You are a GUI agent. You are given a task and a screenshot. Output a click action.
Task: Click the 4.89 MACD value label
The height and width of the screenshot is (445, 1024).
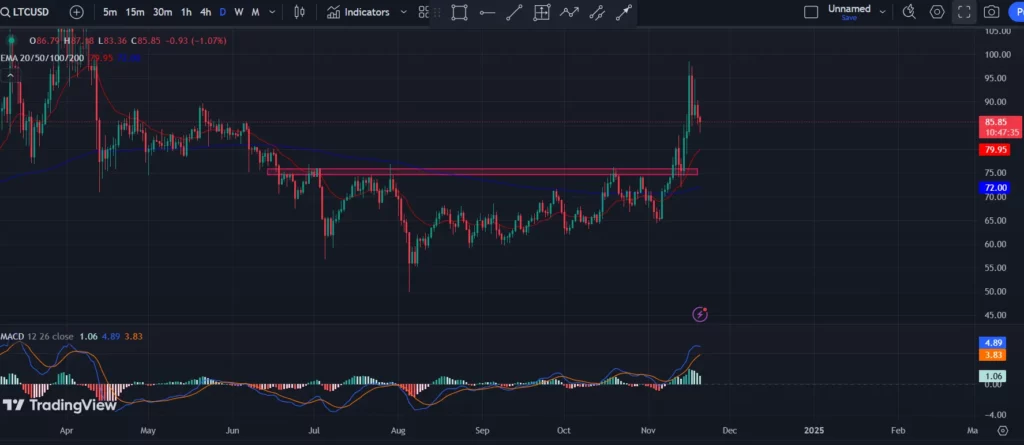pos(995,342)
